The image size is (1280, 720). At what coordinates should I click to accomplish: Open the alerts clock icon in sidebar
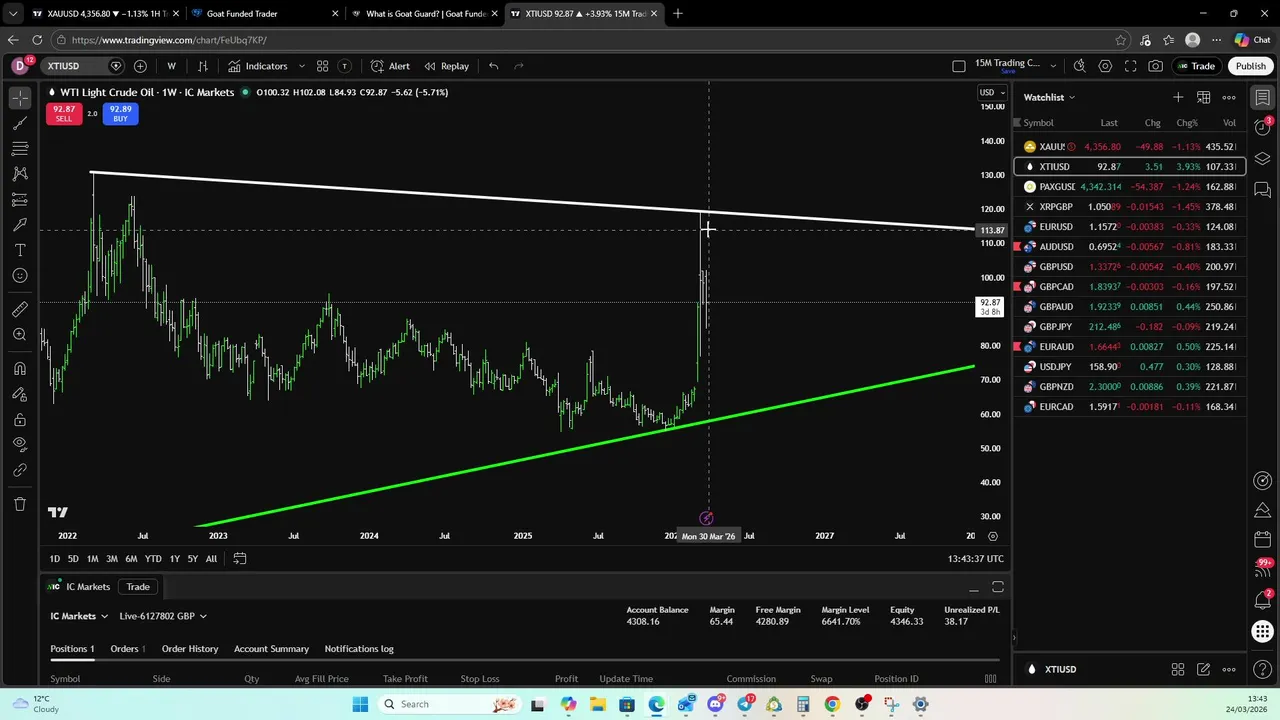[x=1263, y=128]
